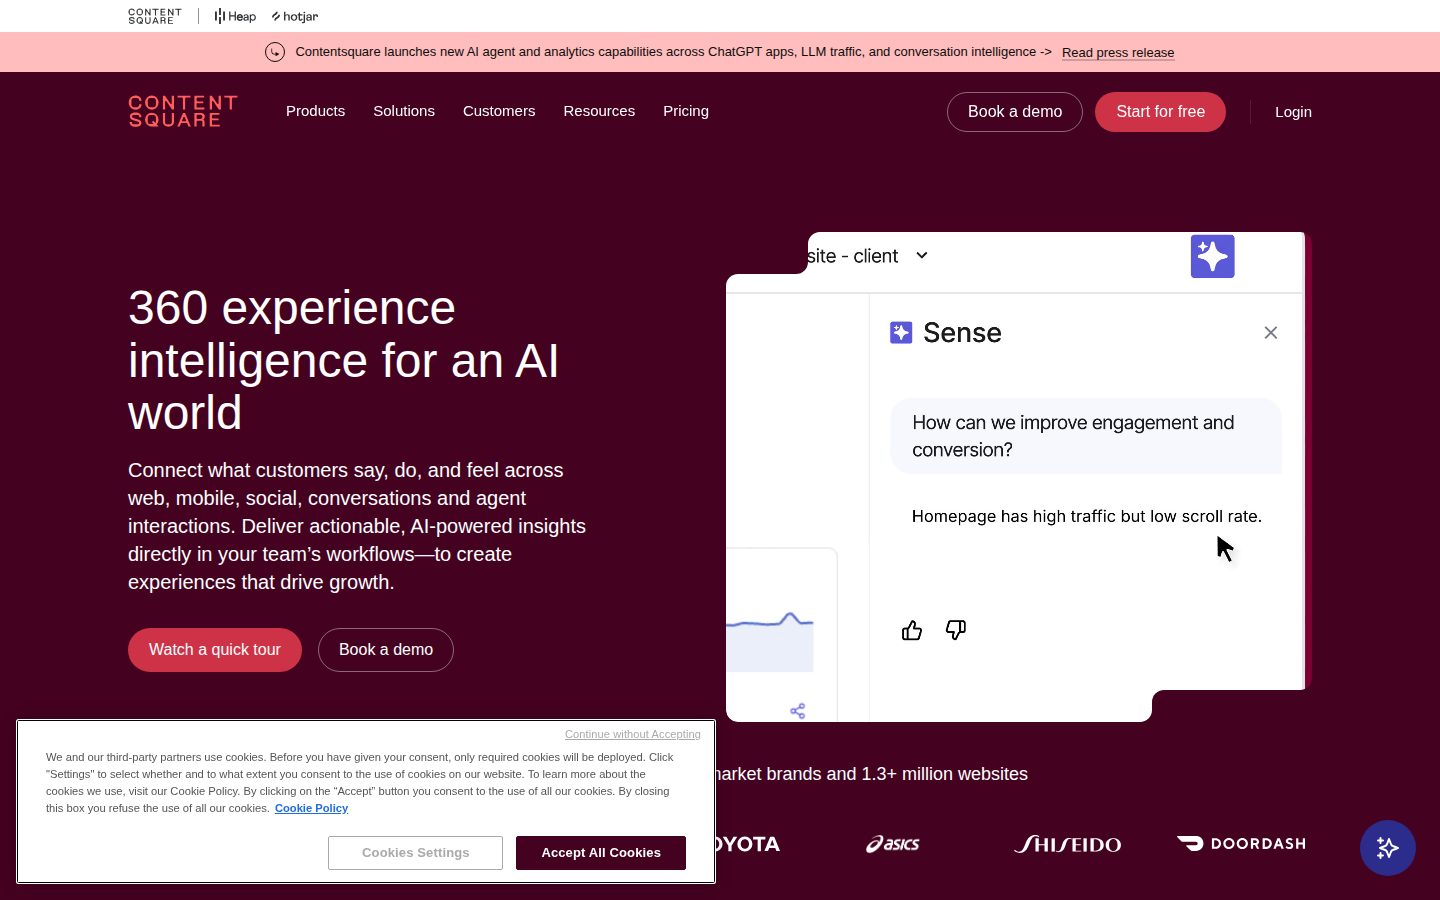Click the DoorDash brand logo

point(1241,843)
